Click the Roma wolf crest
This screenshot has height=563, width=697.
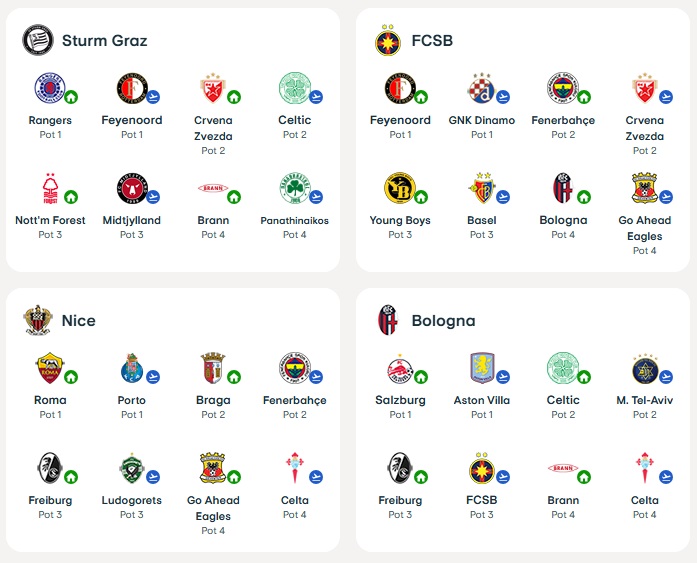pyautogui.click(x=48, y=367)
